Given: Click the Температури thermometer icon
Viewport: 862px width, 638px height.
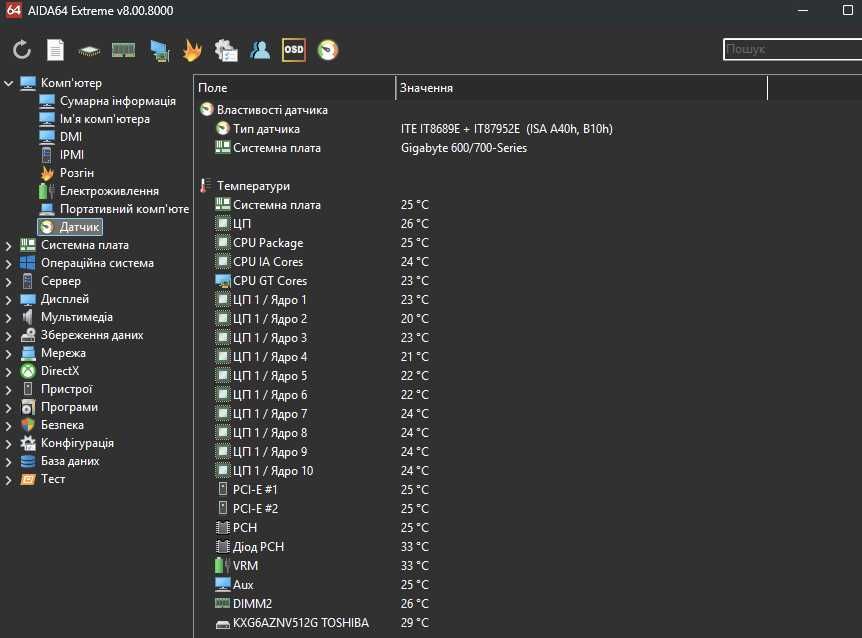Looking at the screenshot, I should point(205,186).
